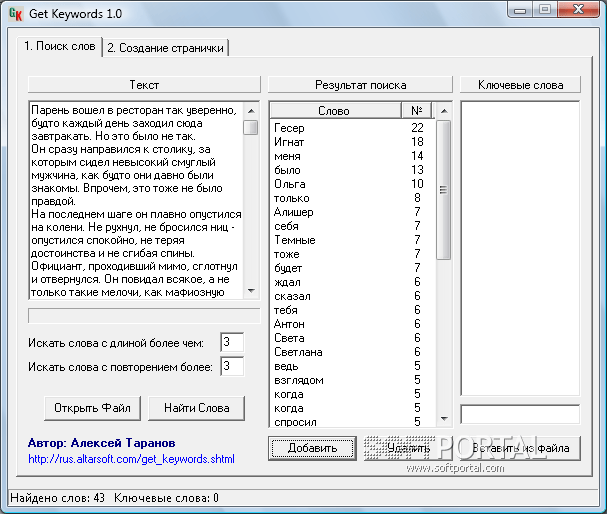Click the text area scroll-up arrow
Screen dimensions: 607x514
pyautogui.click(x=251, y=108)
